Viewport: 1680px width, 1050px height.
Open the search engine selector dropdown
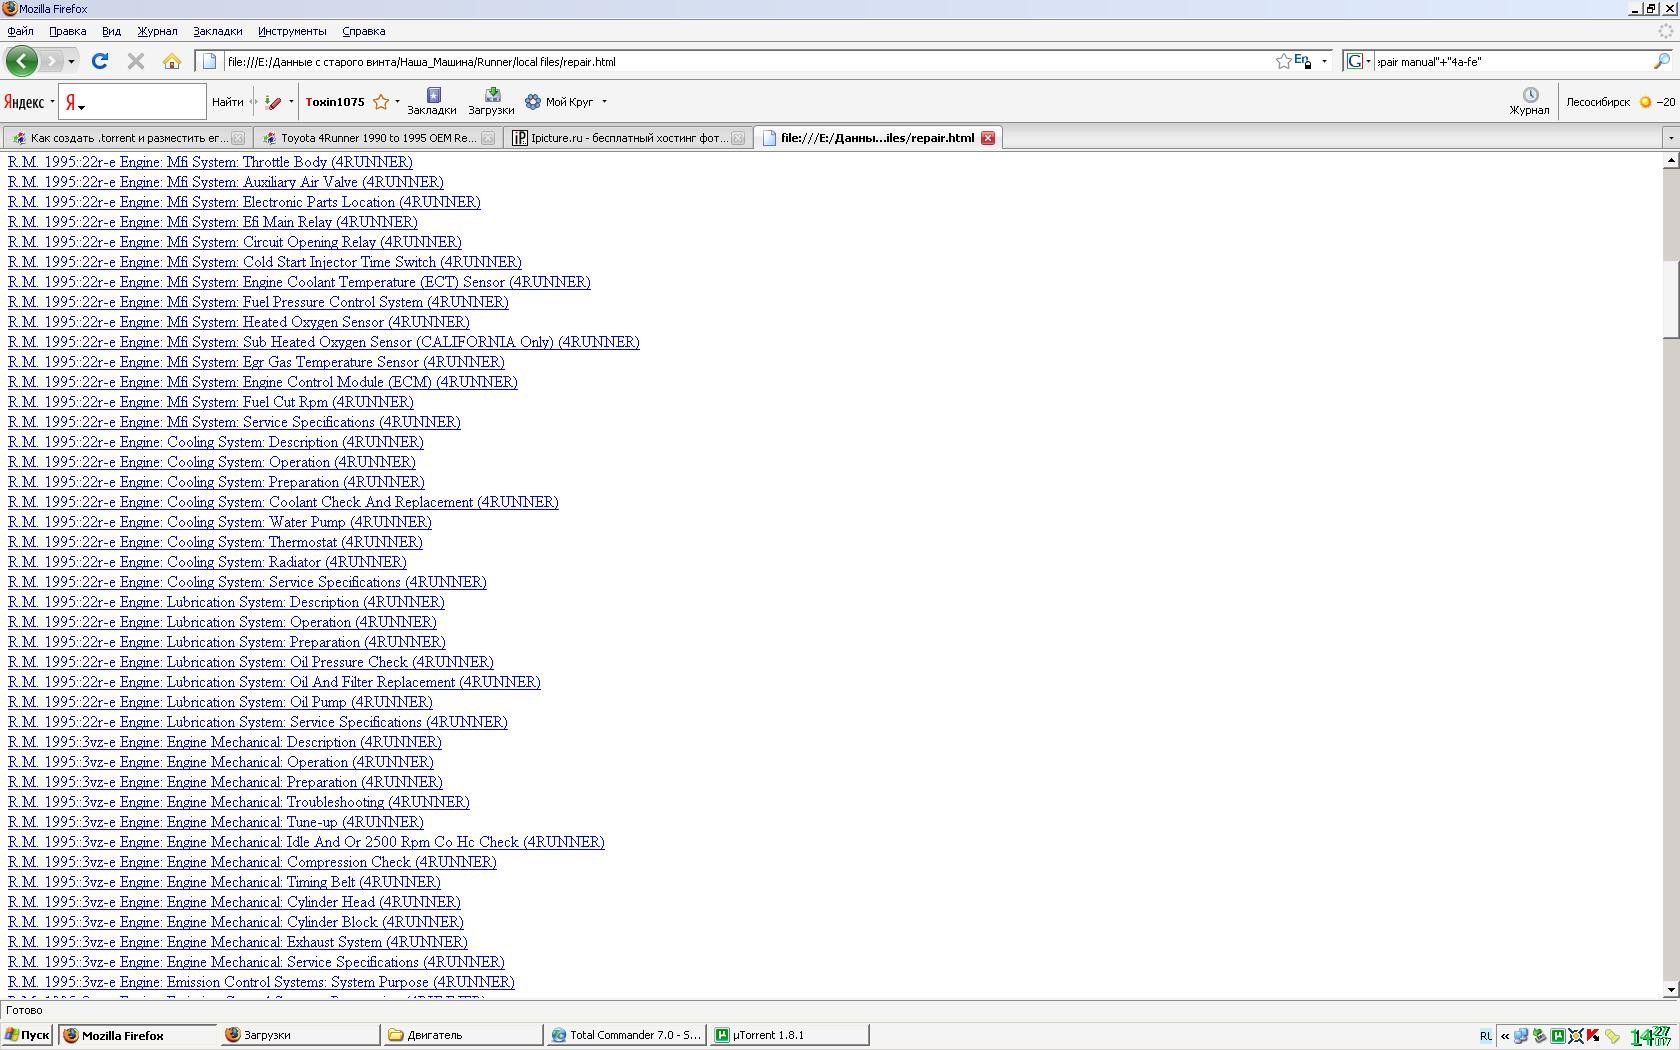(1367, 61)
